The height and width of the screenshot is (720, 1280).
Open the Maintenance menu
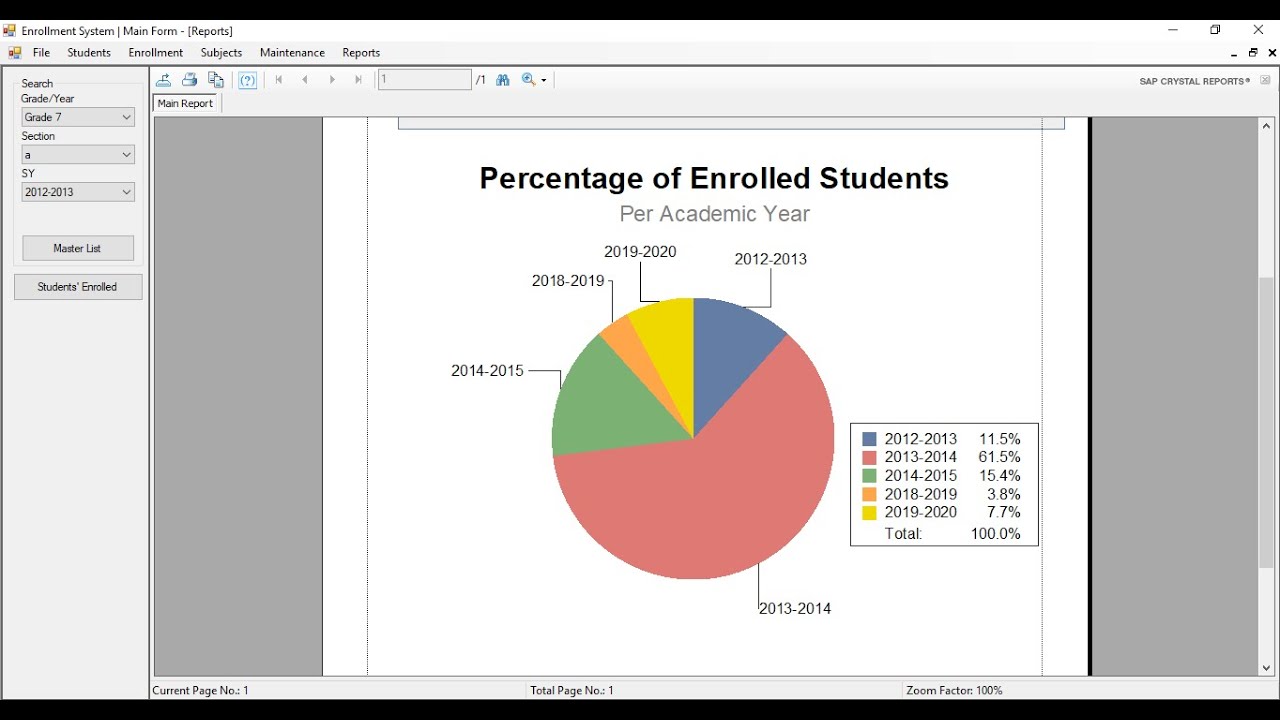click(x=292, y=53)
